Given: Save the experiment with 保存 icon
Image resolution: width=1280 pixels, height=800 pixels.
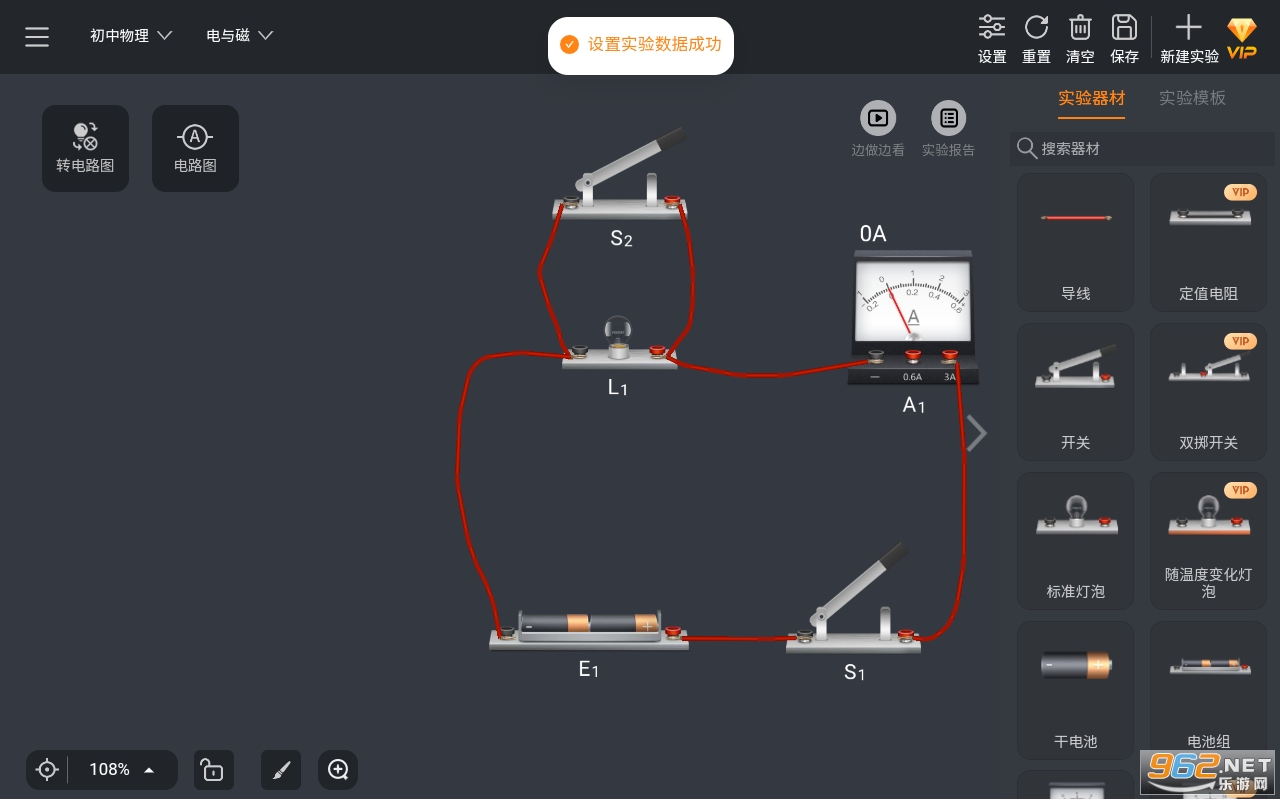Looking at the screenshot, I should pyautogui.click(x=1124, y=39).
